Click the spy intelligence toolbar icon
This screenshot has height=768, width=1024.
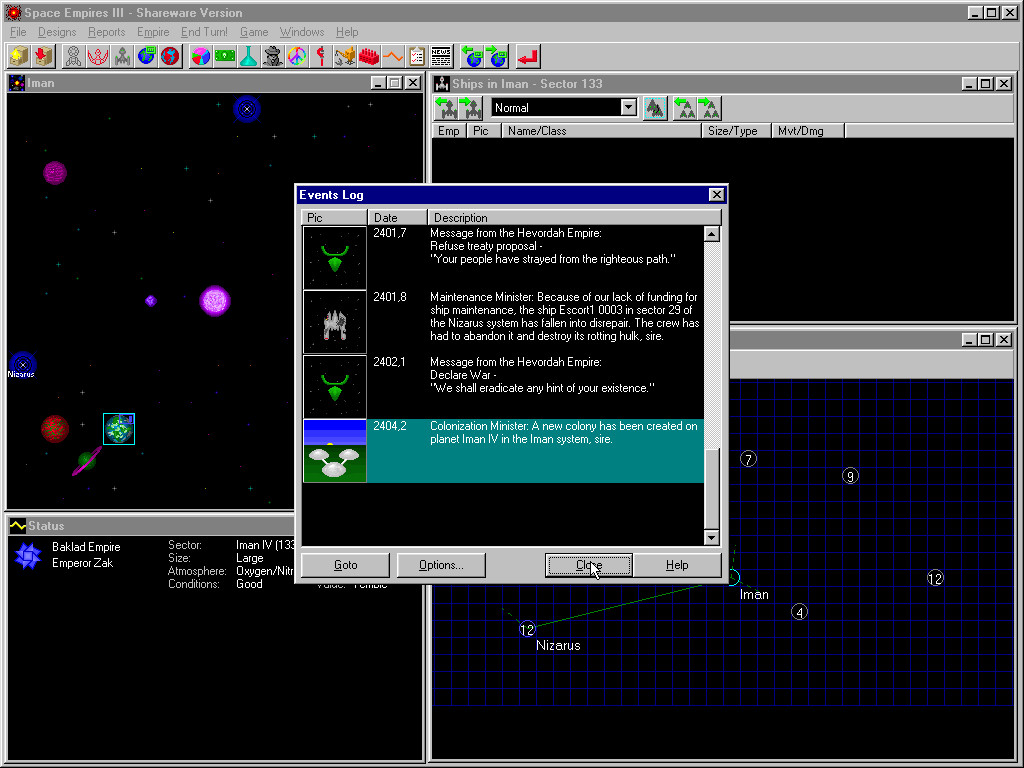pyautogui.click(x=272, y=56)
